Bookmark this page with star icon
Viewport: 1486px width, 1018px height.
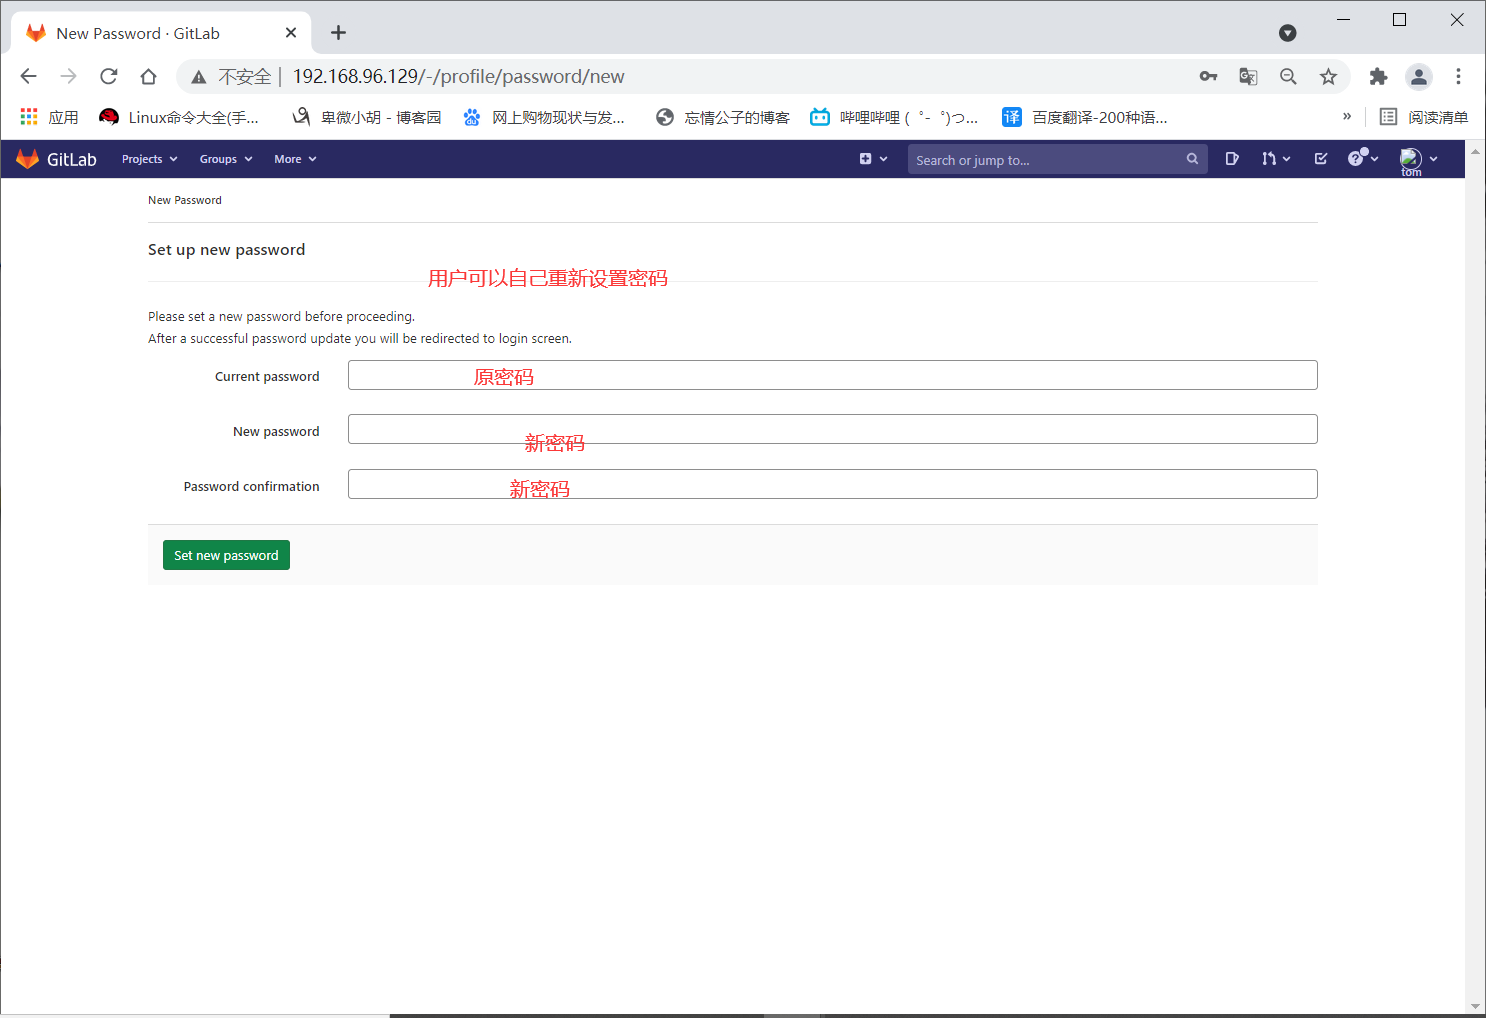pyautogui.click(x=1328, y=76)
